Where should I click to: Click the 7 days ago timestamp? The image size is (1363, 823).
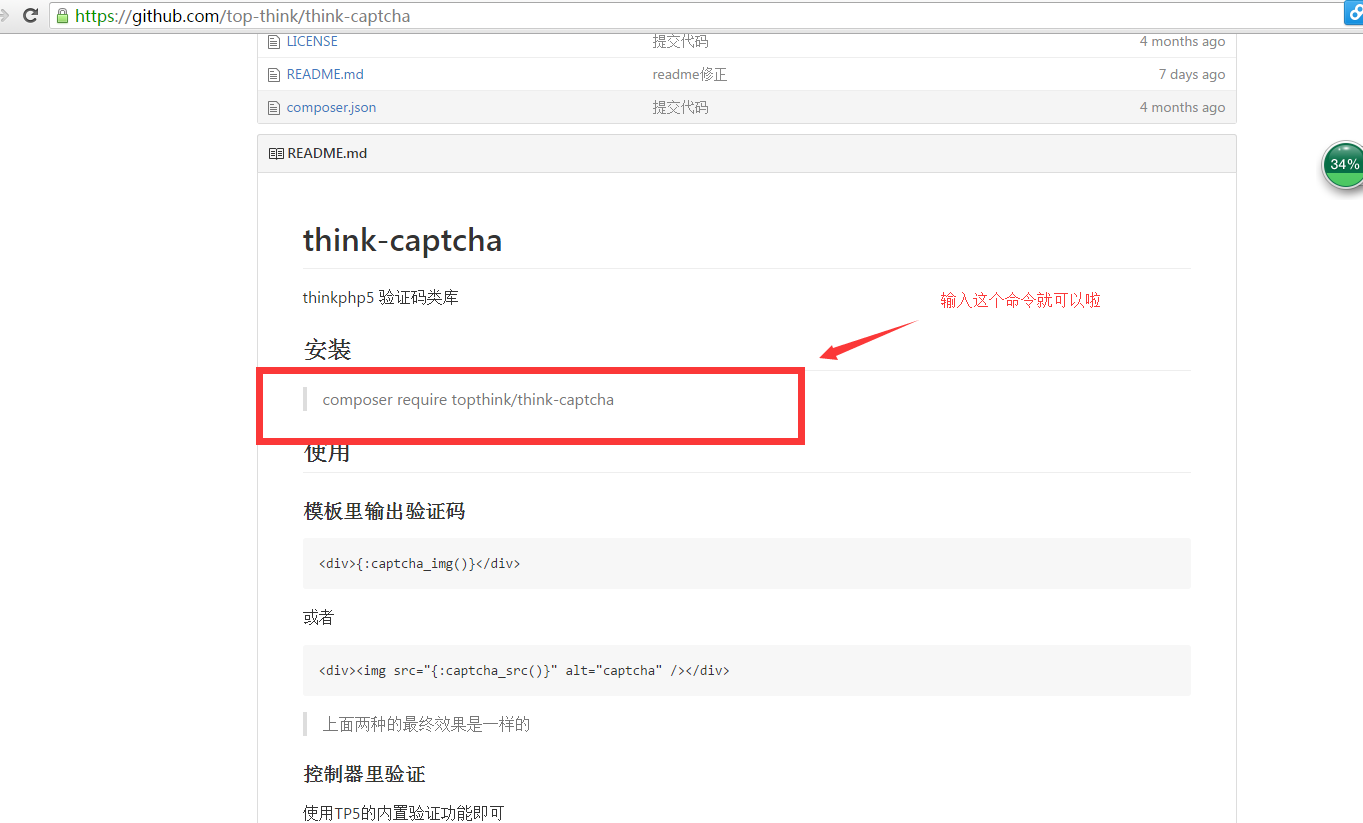tap(1192, 74)
